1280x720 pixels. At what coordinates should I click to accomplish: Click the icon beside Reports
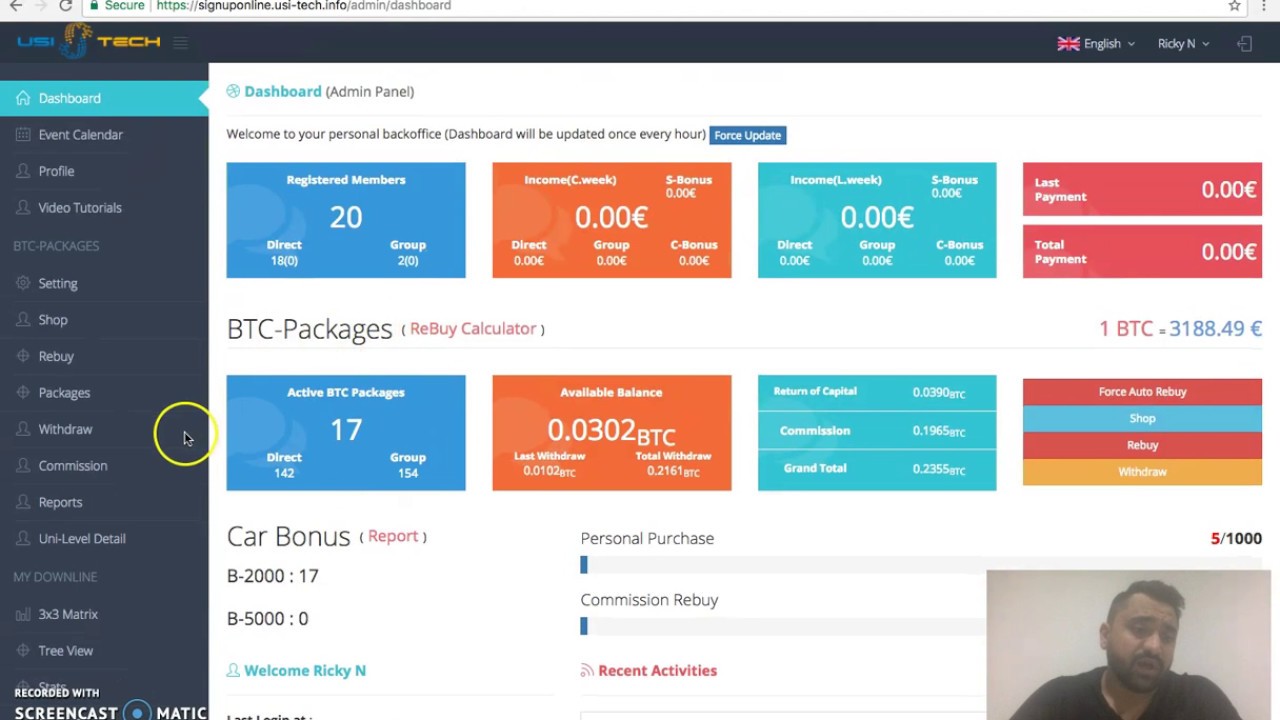[23, 502]
